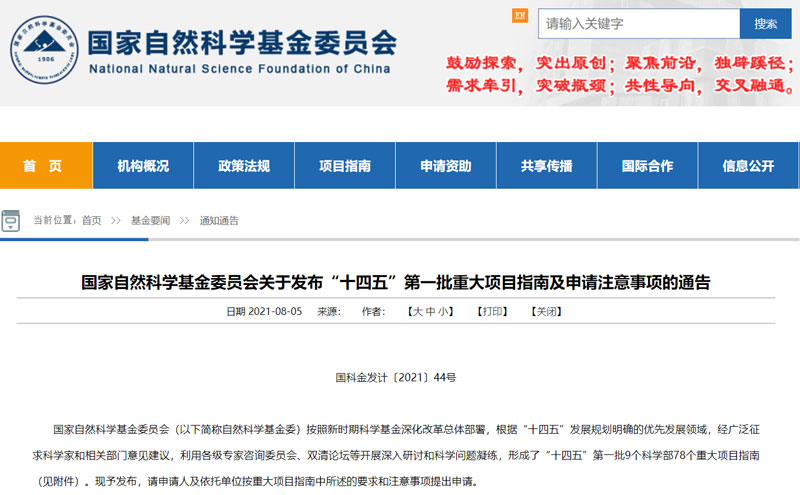Set font size to 大 (large)
The width and height of the screenshot is (800, 495).
coord(417,311)
